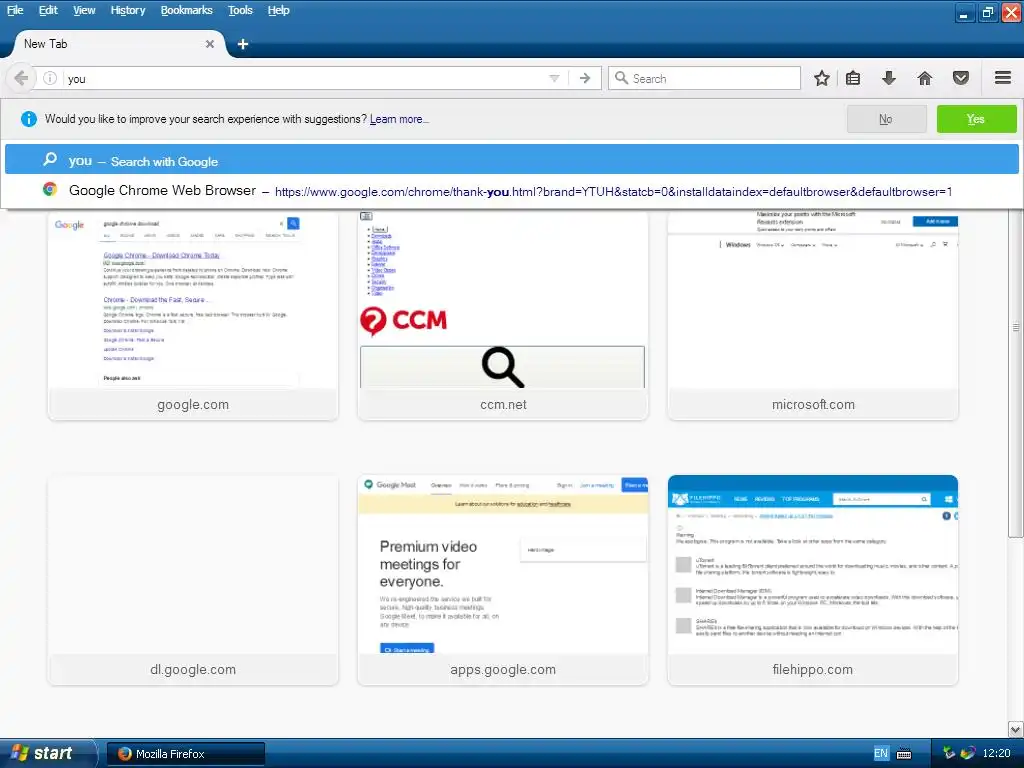This screenshot has width=1024, height=768.
Task: Open the View menu
Action: [x=84, y=10]
